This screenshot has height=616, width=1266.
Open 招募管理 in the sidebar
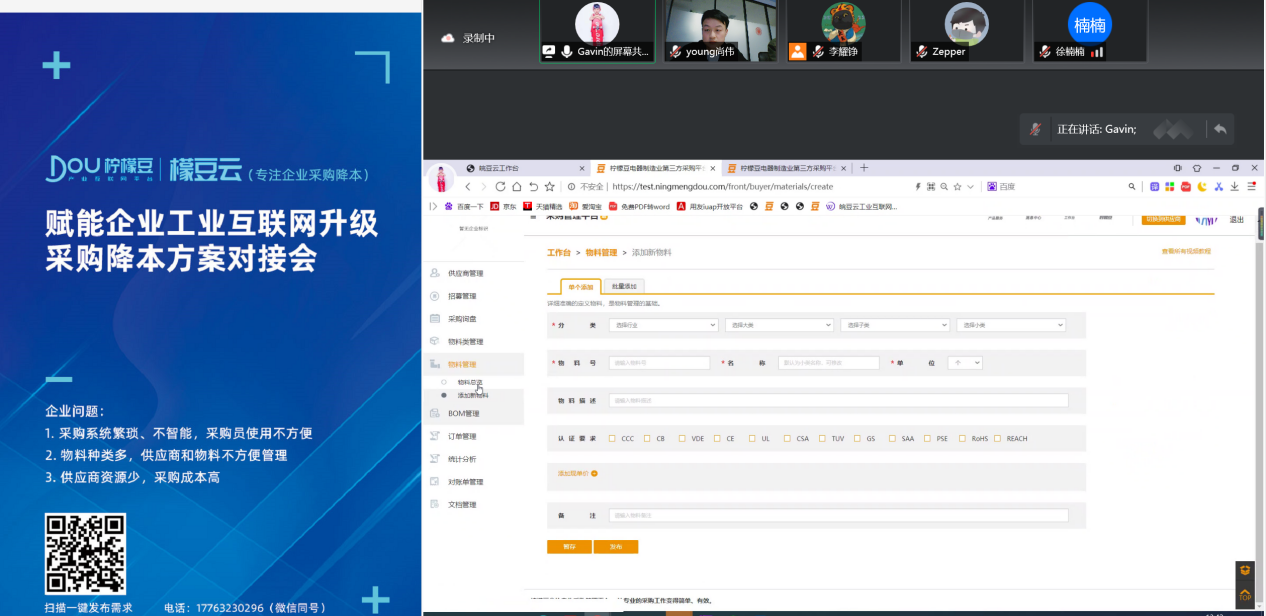462,296
